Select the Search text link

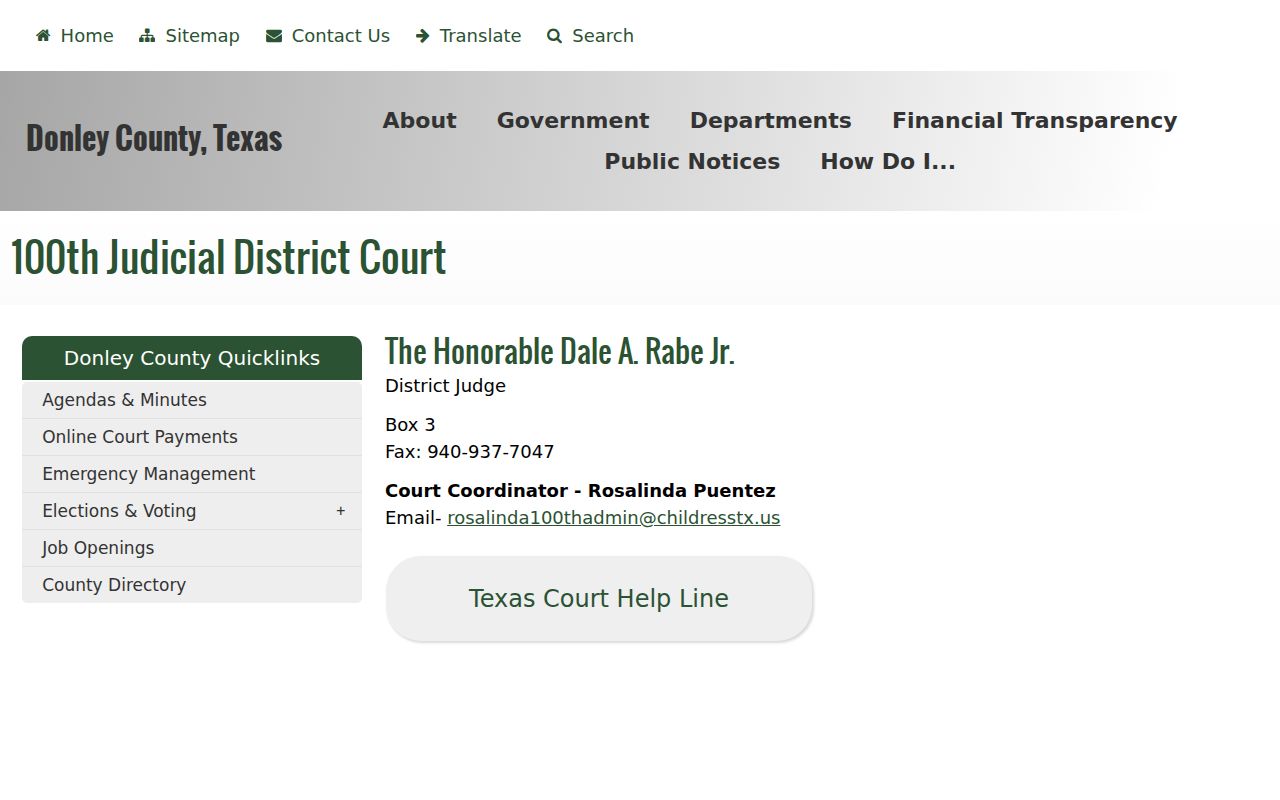[603, 36]
